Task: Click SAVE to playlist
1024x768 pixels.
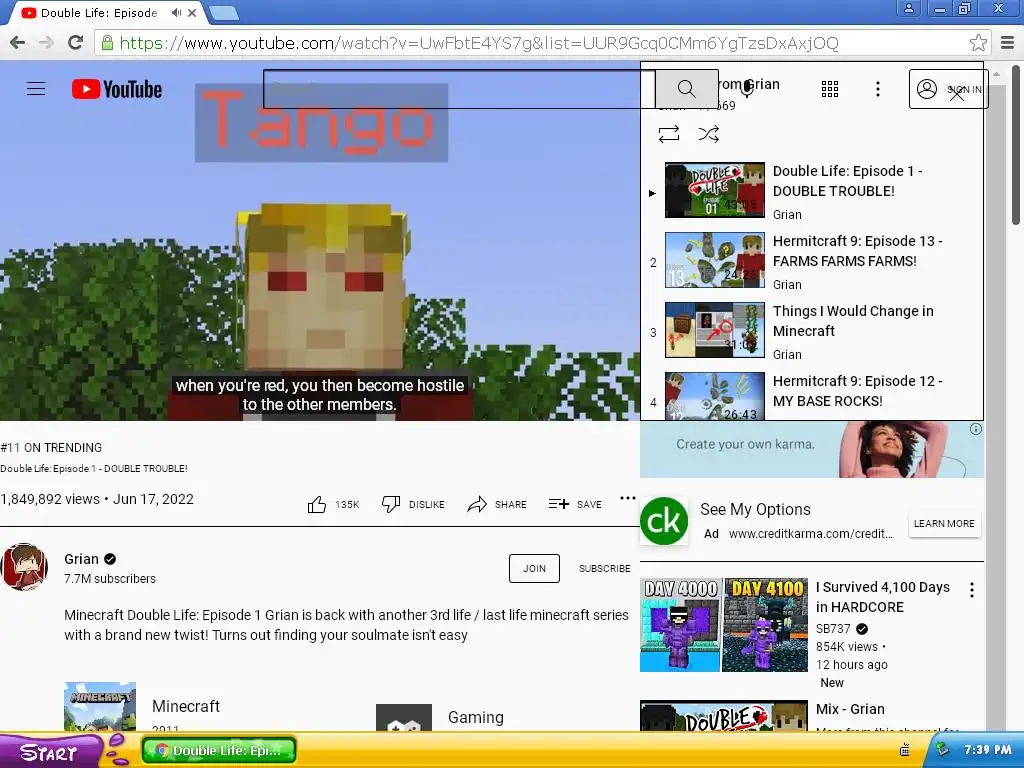Action: coord(575,504)
